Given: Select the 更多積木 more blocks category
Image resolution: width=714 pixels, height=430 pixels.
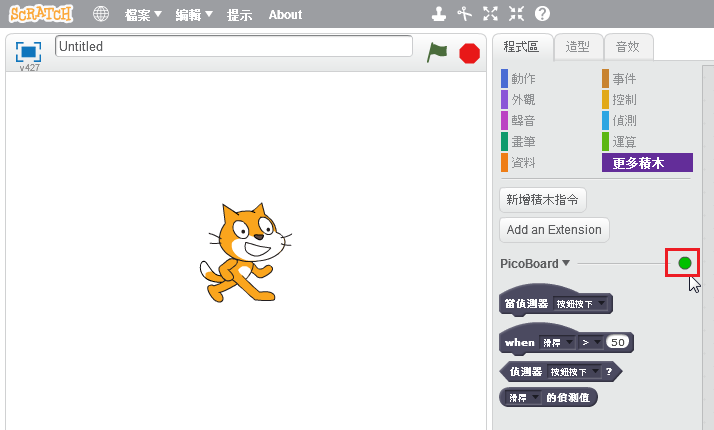Looking at the screenshot, I should click(x=647, y=162).
